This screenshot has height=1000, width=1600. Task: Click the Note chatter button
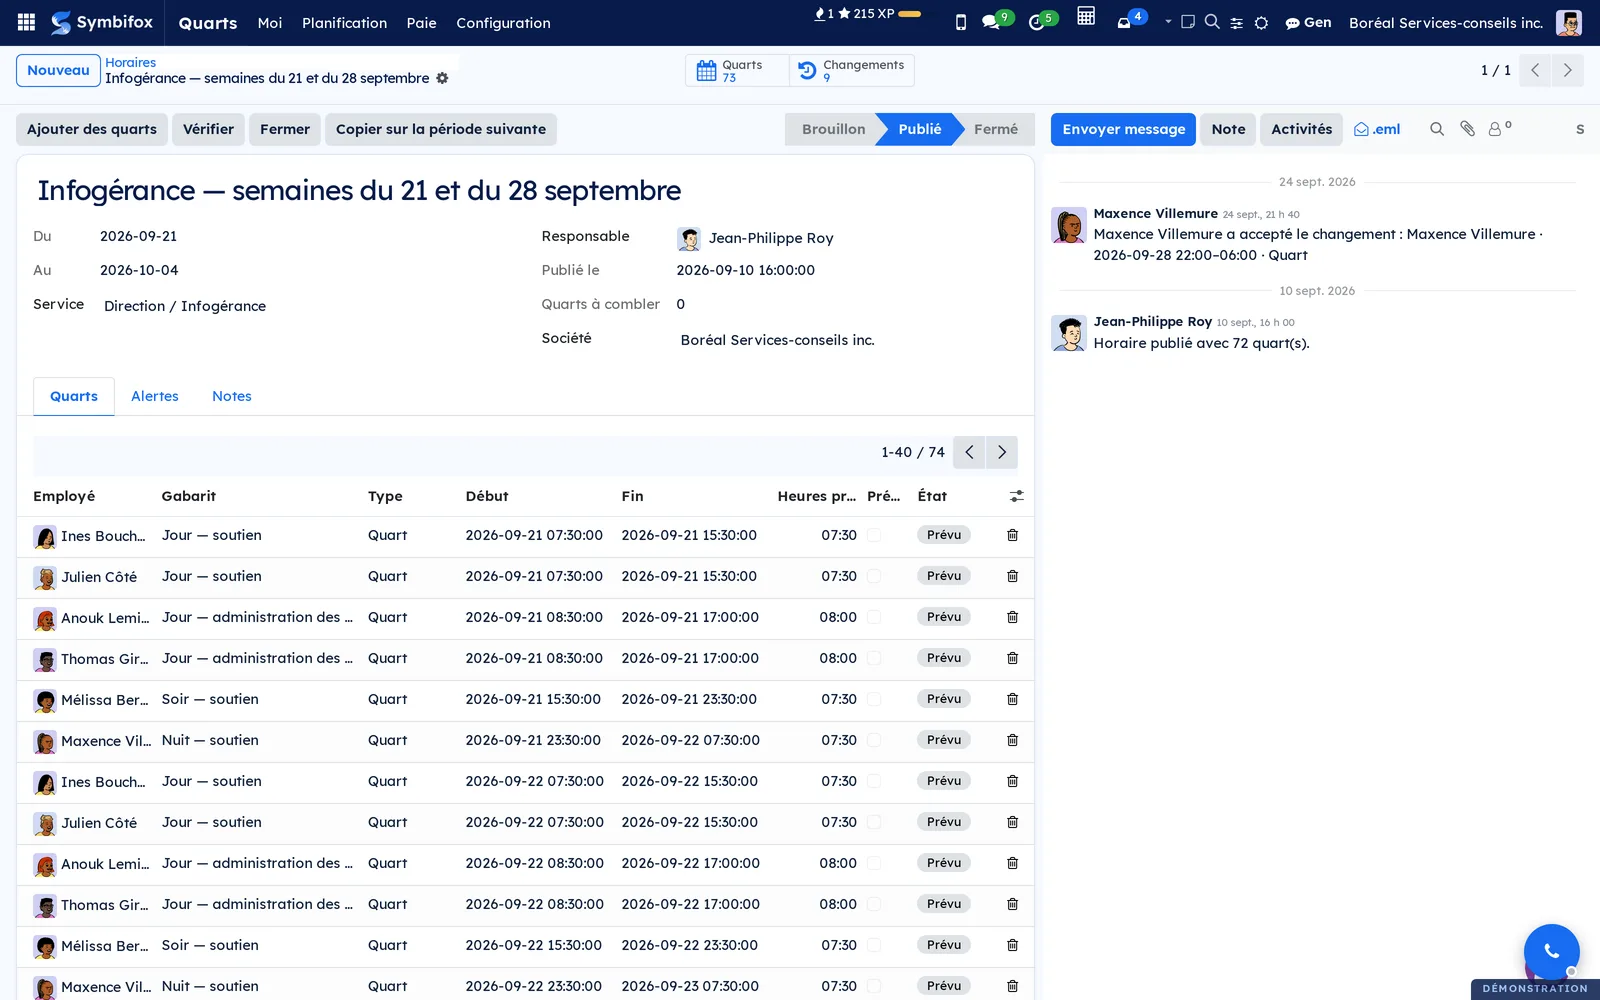click(1228, 129)
